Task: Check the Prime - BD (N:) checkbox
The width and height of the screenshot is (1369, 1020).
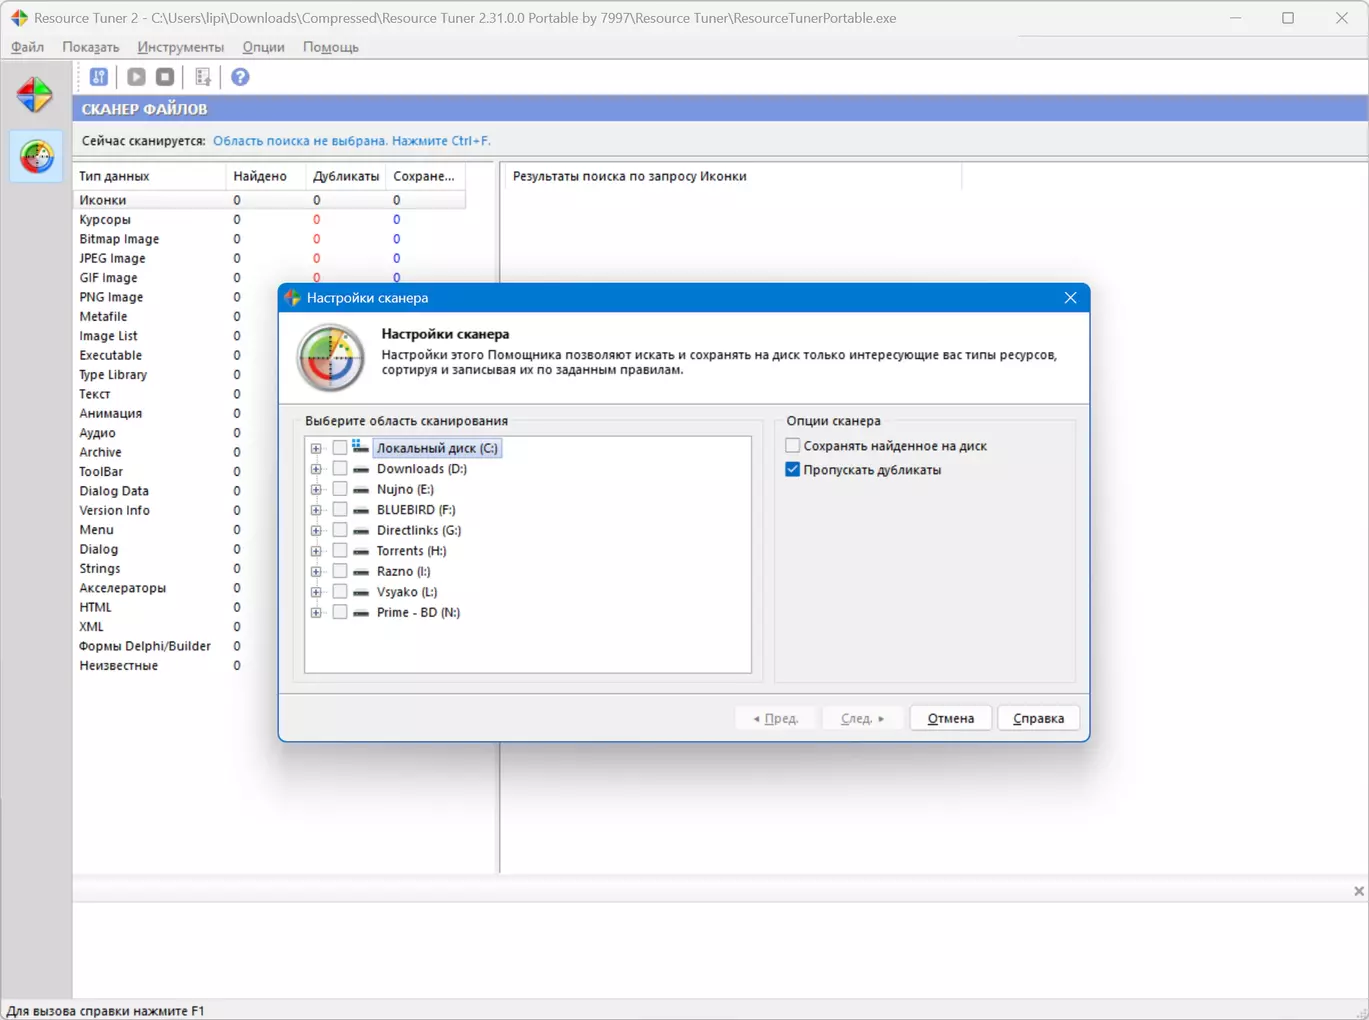Action: click(340, 612)
